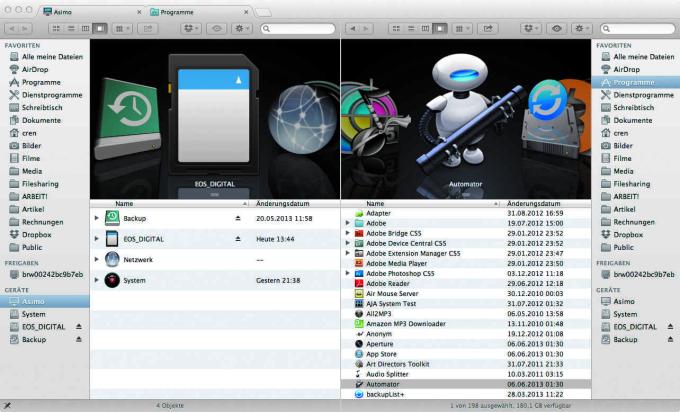Select Amazon MP3 Downloader row
The width and height of the screenshot is (680, 412).
coord(466,324)
